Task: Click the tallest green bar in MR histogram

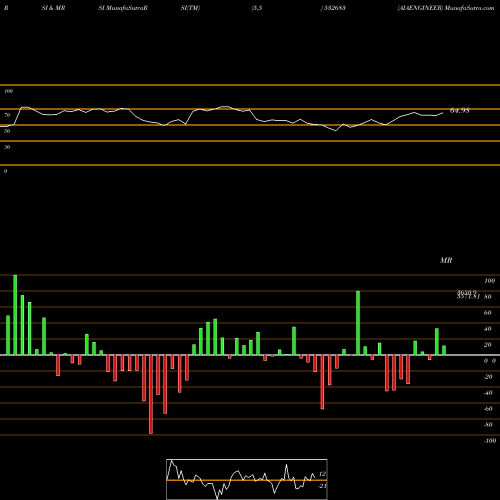Action: pos(15,315)
